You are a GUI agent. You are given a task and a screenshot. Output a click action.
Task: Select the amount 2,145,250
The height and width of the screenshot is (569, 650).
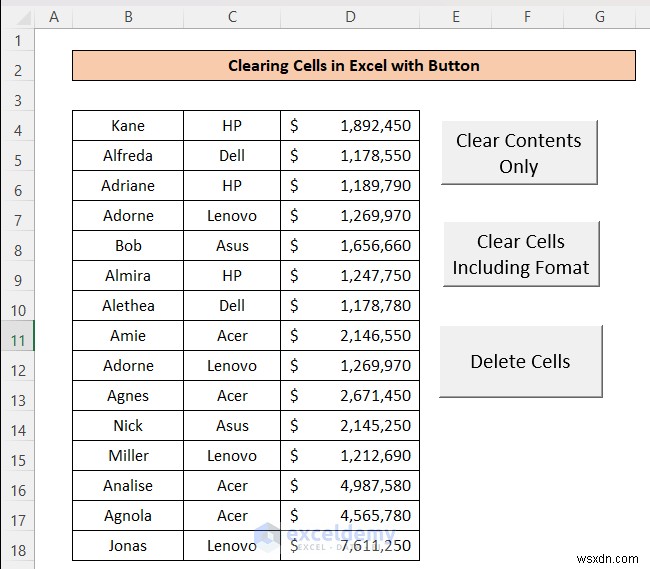(350, 426)
